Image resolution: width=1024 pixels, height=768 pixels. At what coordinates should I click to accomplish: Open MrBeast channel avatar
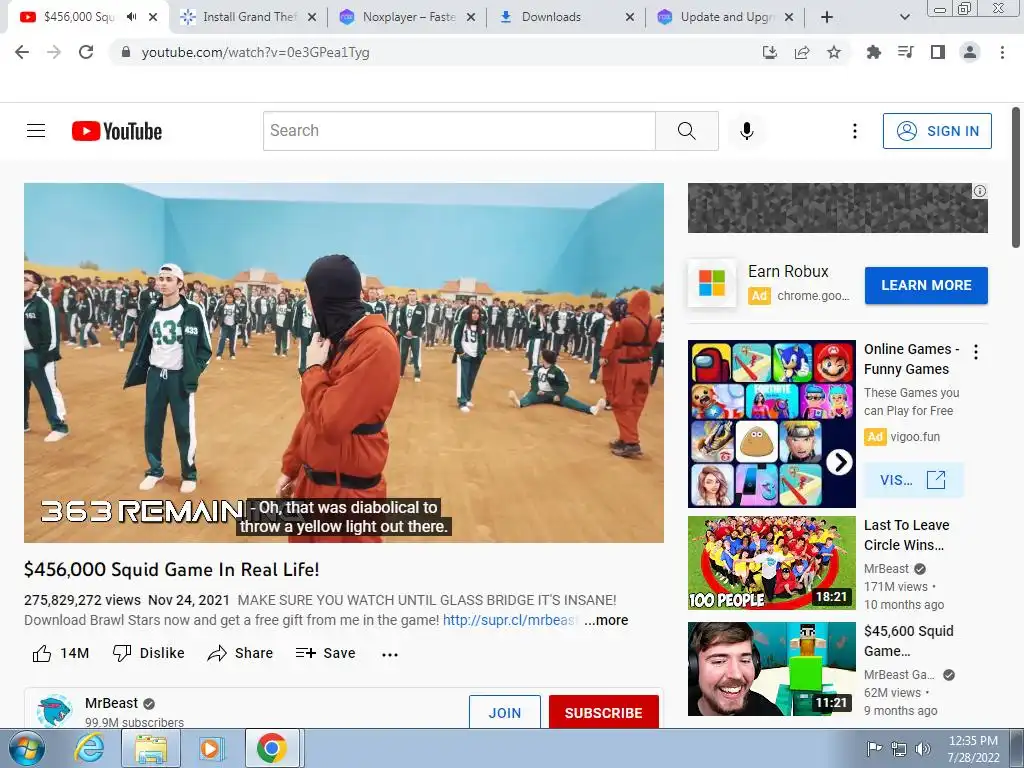(54, 711)
